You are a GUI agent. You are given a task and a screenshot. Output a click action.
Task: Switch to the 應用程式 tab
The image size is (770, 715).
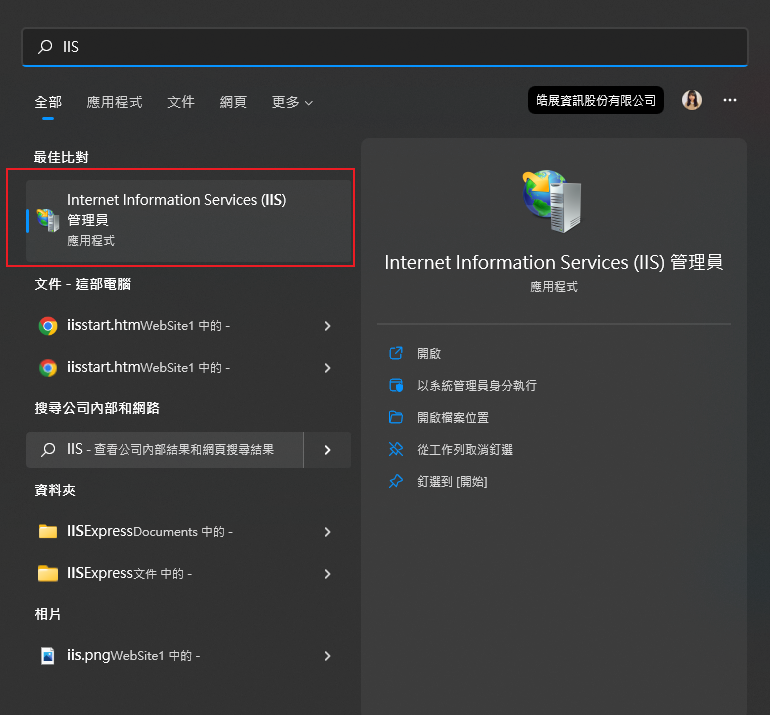point(114,102)
